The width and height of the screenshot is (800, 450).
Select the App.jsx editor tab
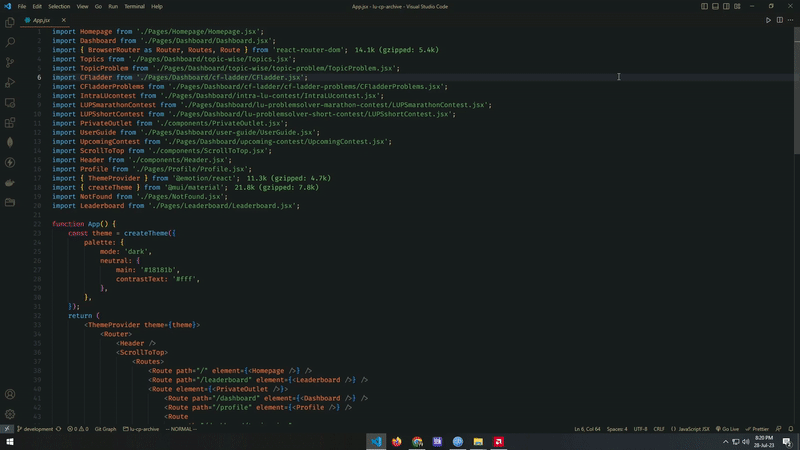pos(40,20)
